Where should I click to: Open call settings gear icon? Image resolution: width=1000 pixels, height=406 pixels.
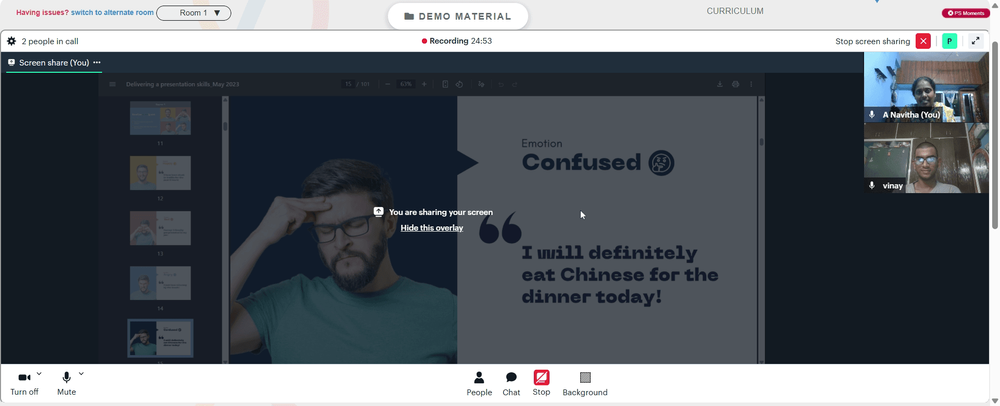point(11,41)
